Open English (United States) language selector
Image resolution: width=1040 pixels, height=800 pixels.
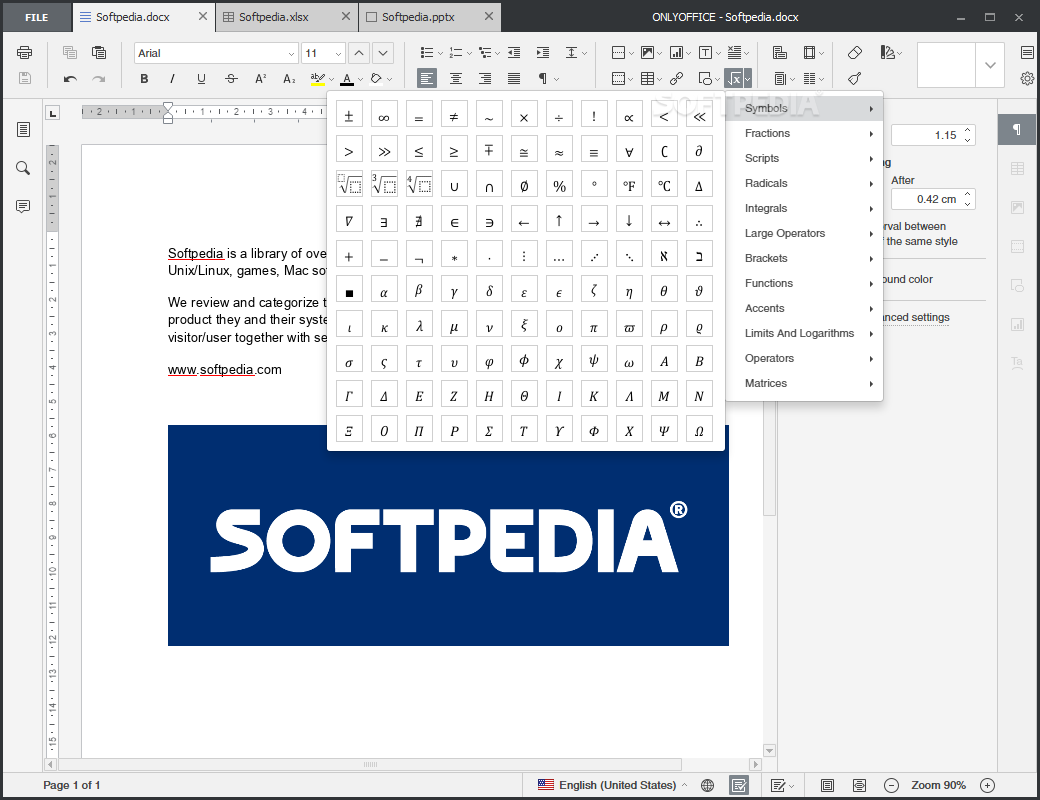(x=612, y=785)
